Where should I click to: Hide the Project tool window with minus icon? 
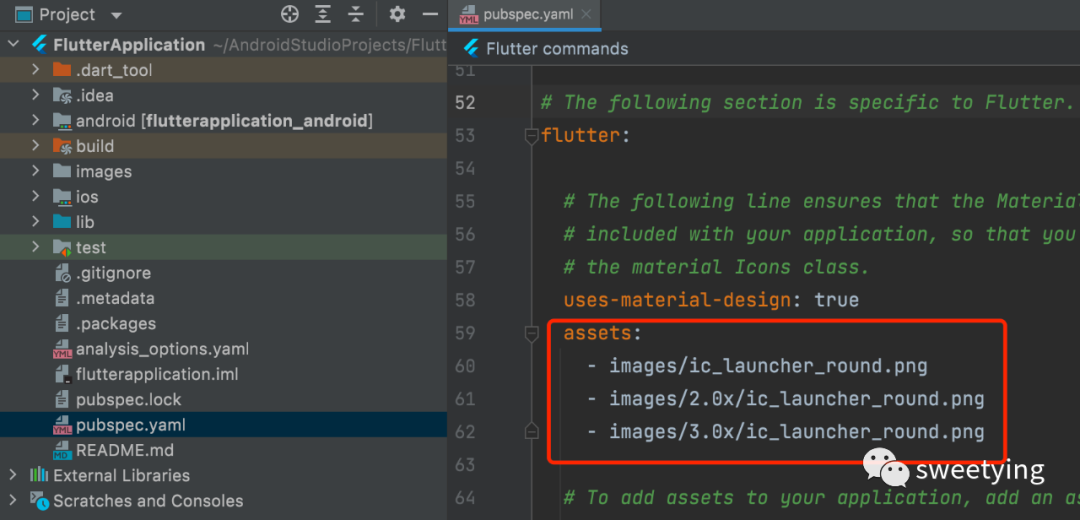pos(430,14)
